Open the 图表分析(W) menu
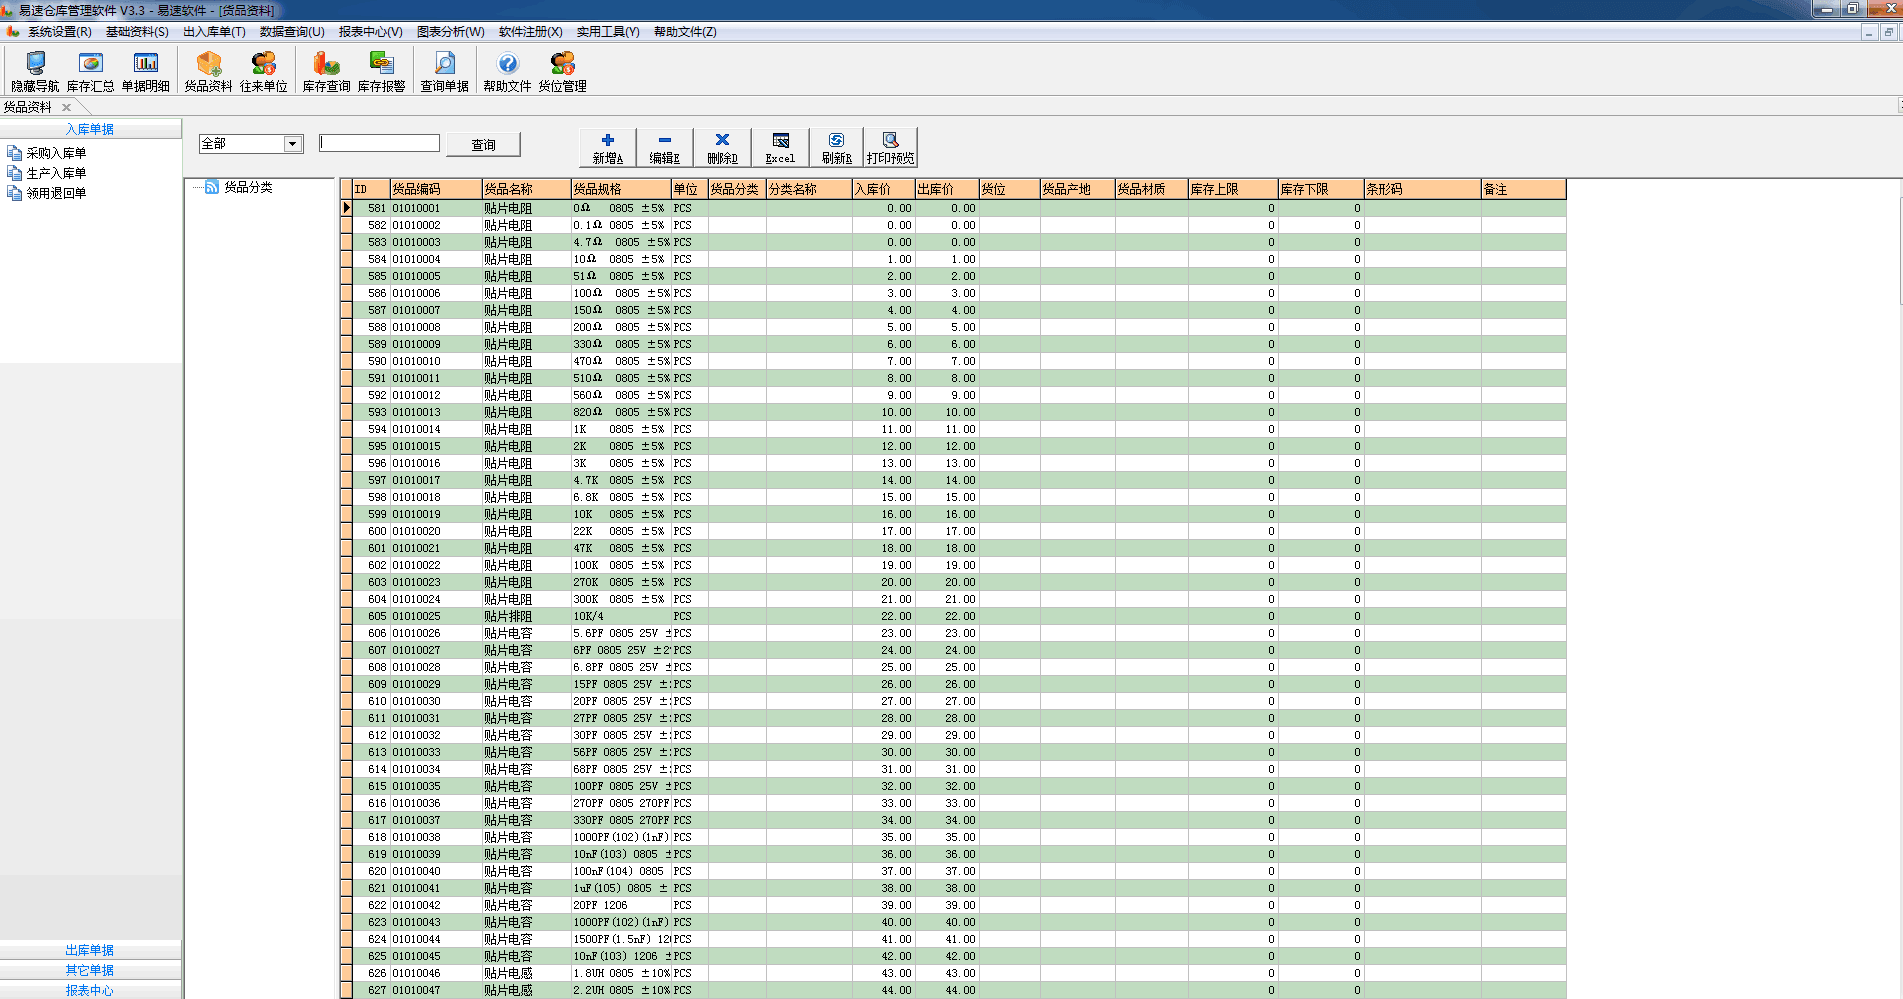This screenshot has height=999, width=1903. (450, 32)
